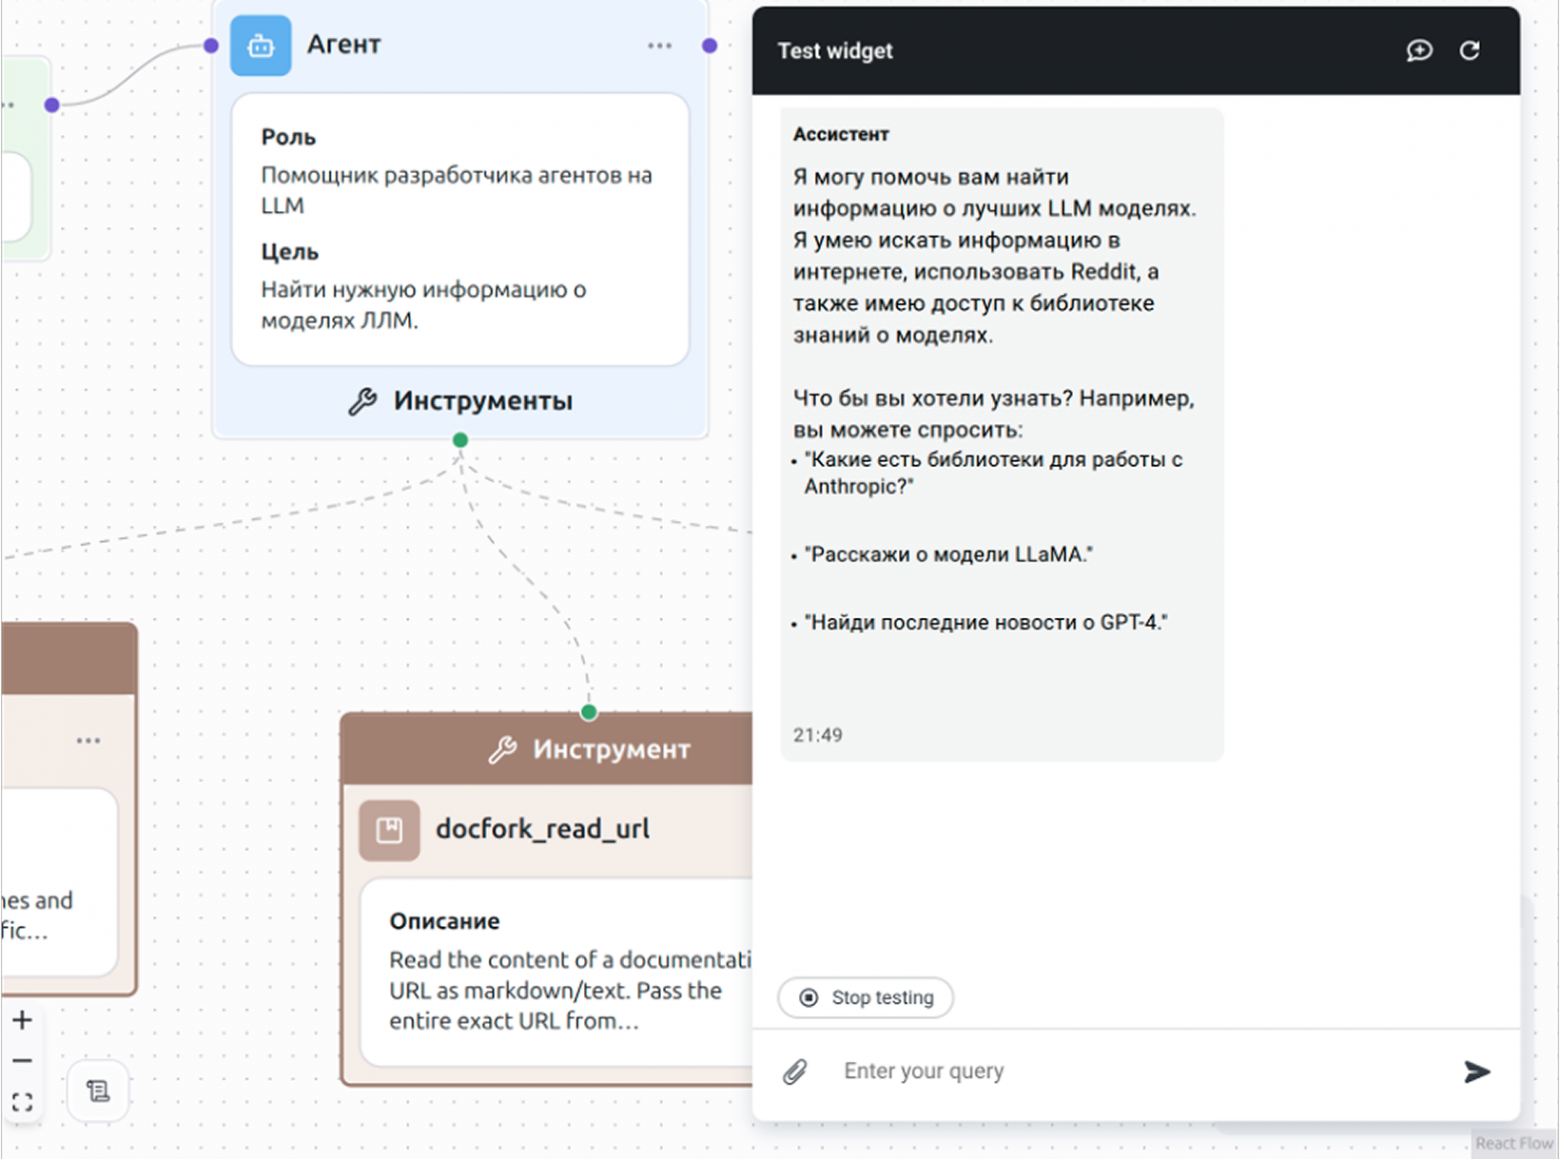Click the fullscreen fit-view icon on canvas controls
Viewport: 1560px width, 1159px height.
coord(22,1101)
